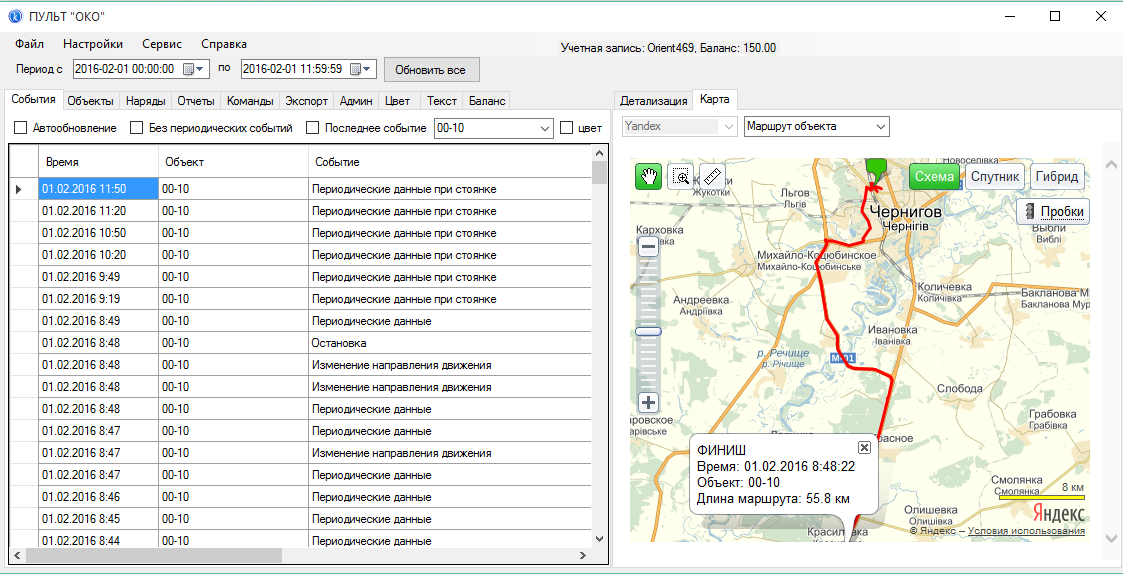Switch map to Спутник view
Screen dimensions: 1123x574
click(994, 177)
